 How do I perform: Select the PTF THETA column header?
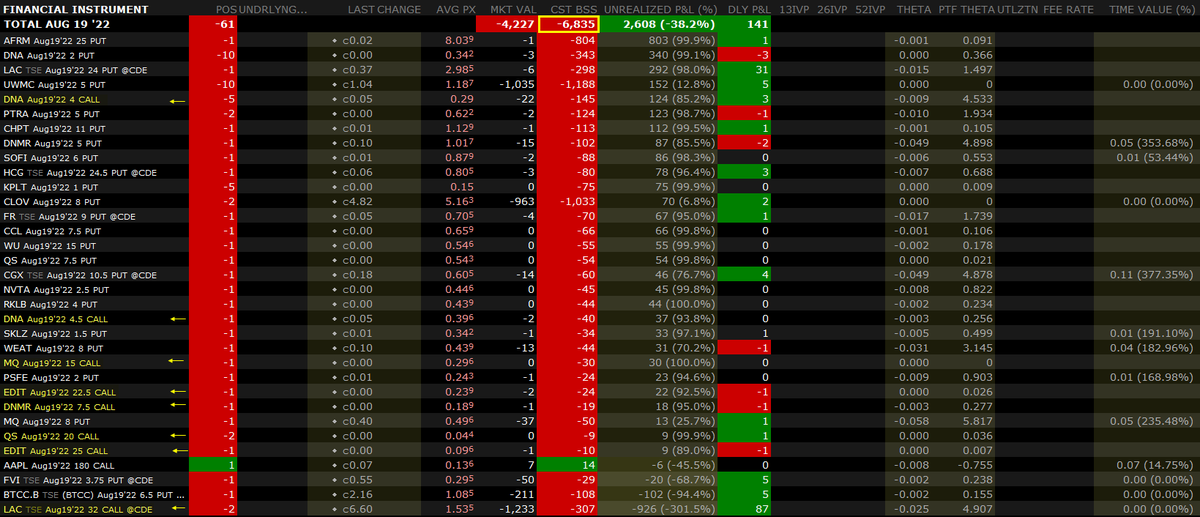(966, 9)
